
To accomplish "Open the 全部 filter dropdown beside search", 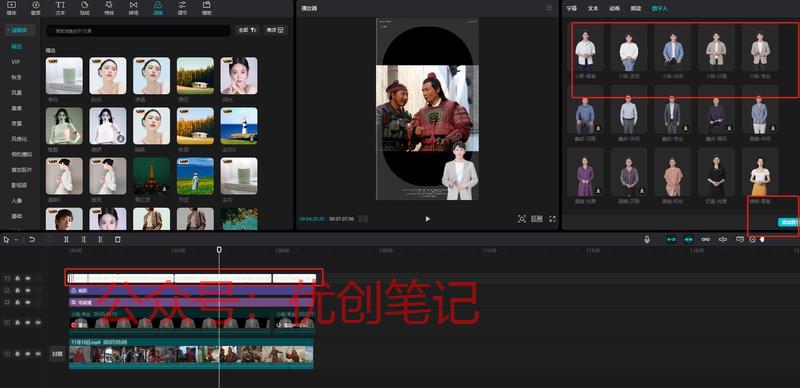I will [247, 31].
